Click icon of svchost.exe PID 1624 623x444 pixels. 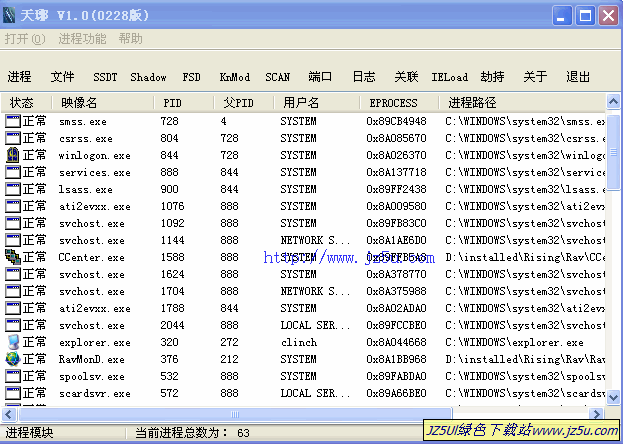[13, 274]
